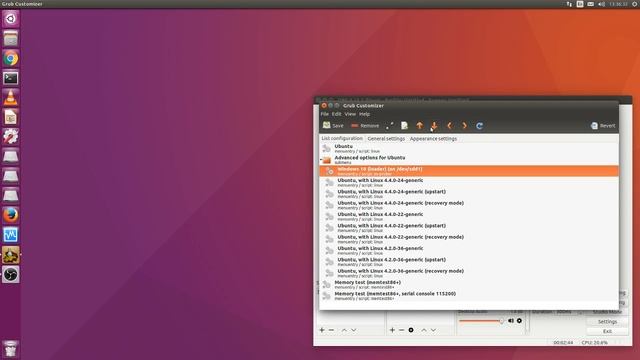
Task: Select the top Ubuntu menuentry row
Action: [x=469, y=148]
